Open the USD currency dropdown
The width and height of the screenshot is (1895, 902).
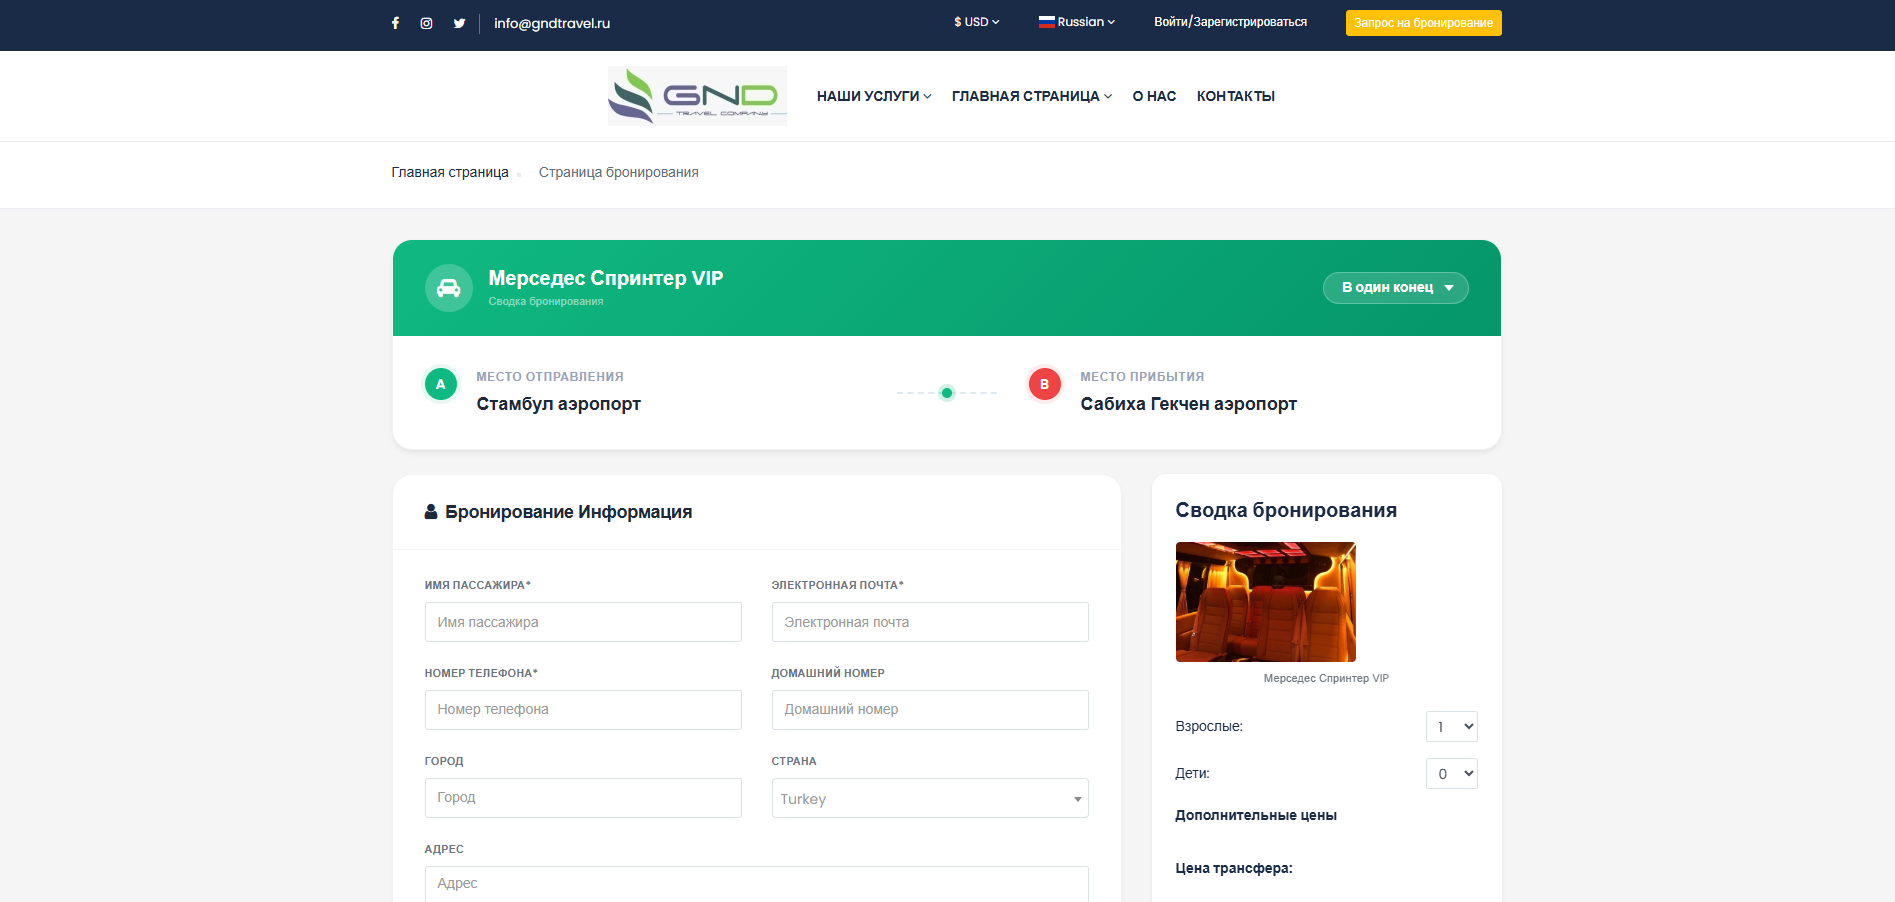(x=976, y=22)
